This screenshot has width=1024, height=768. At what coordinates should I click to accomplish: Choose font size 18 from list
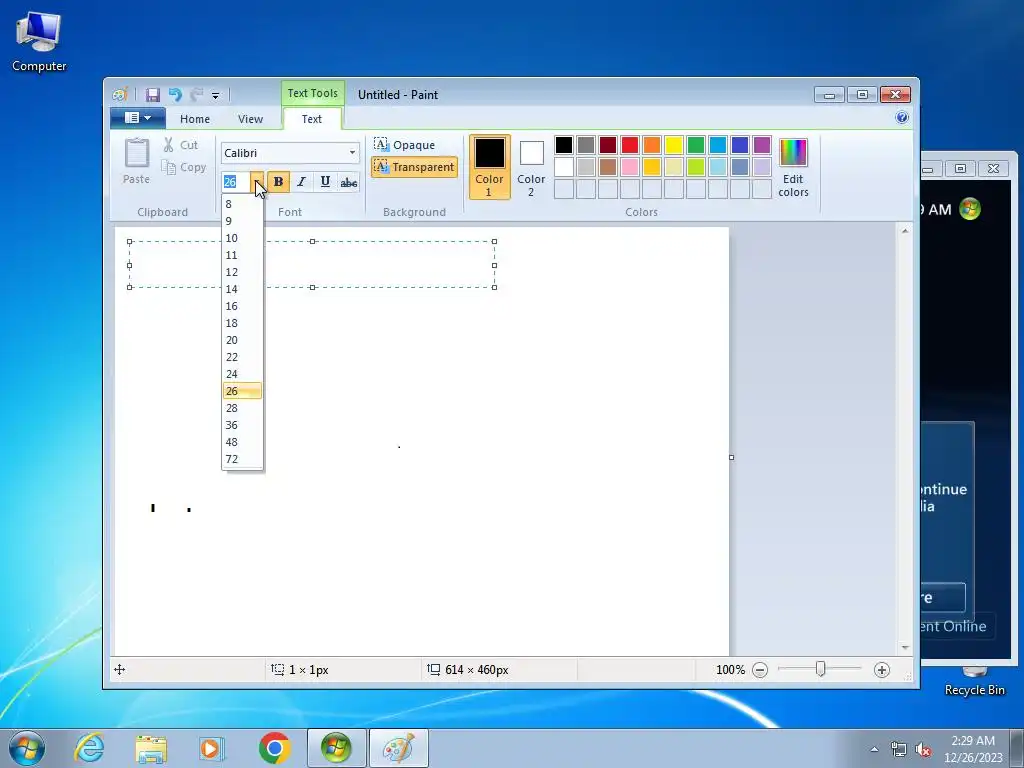tap(242, 323)
